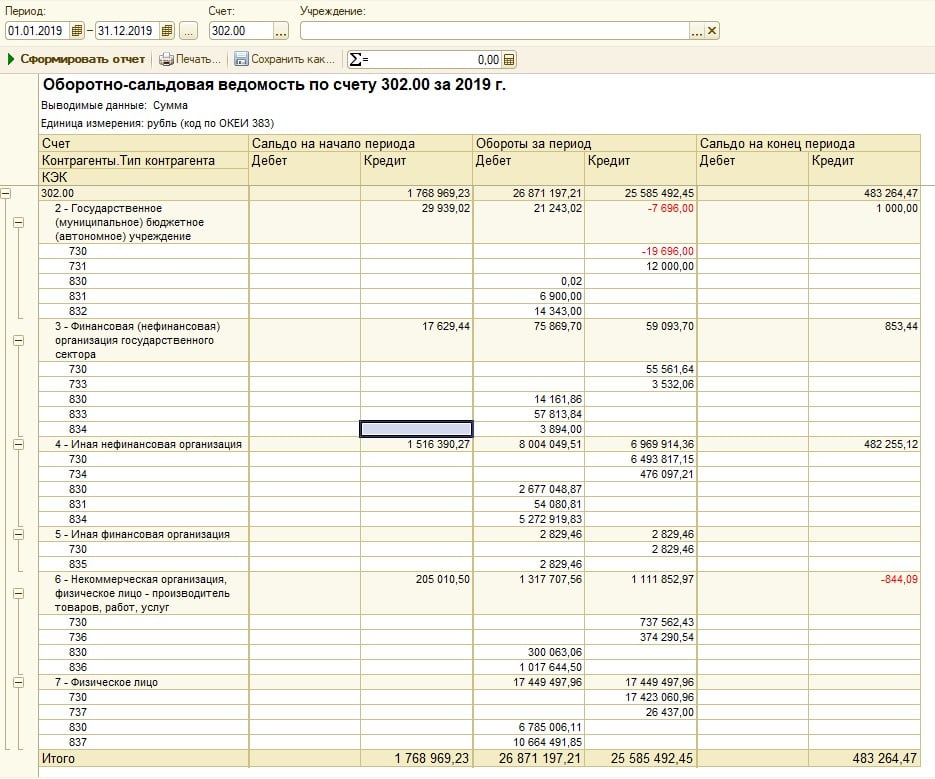935x779 pixels.
Task: Collapse group 3 - Финансовая организация государственного сектора
Action: click(18, 340)
